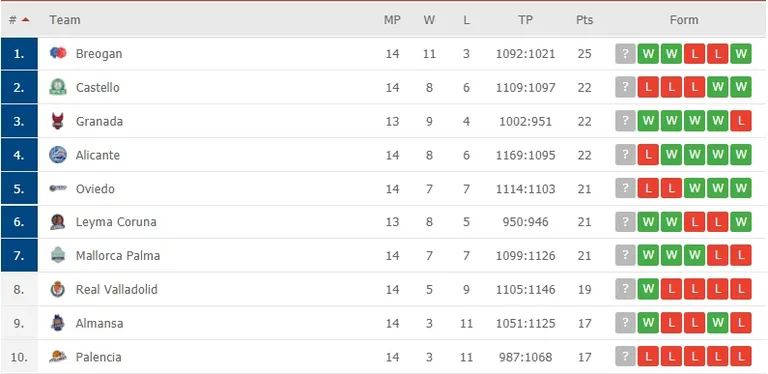Click the Alicante team logo icon
The height and width of the screenshot is (374, 768).
[58, 155]
